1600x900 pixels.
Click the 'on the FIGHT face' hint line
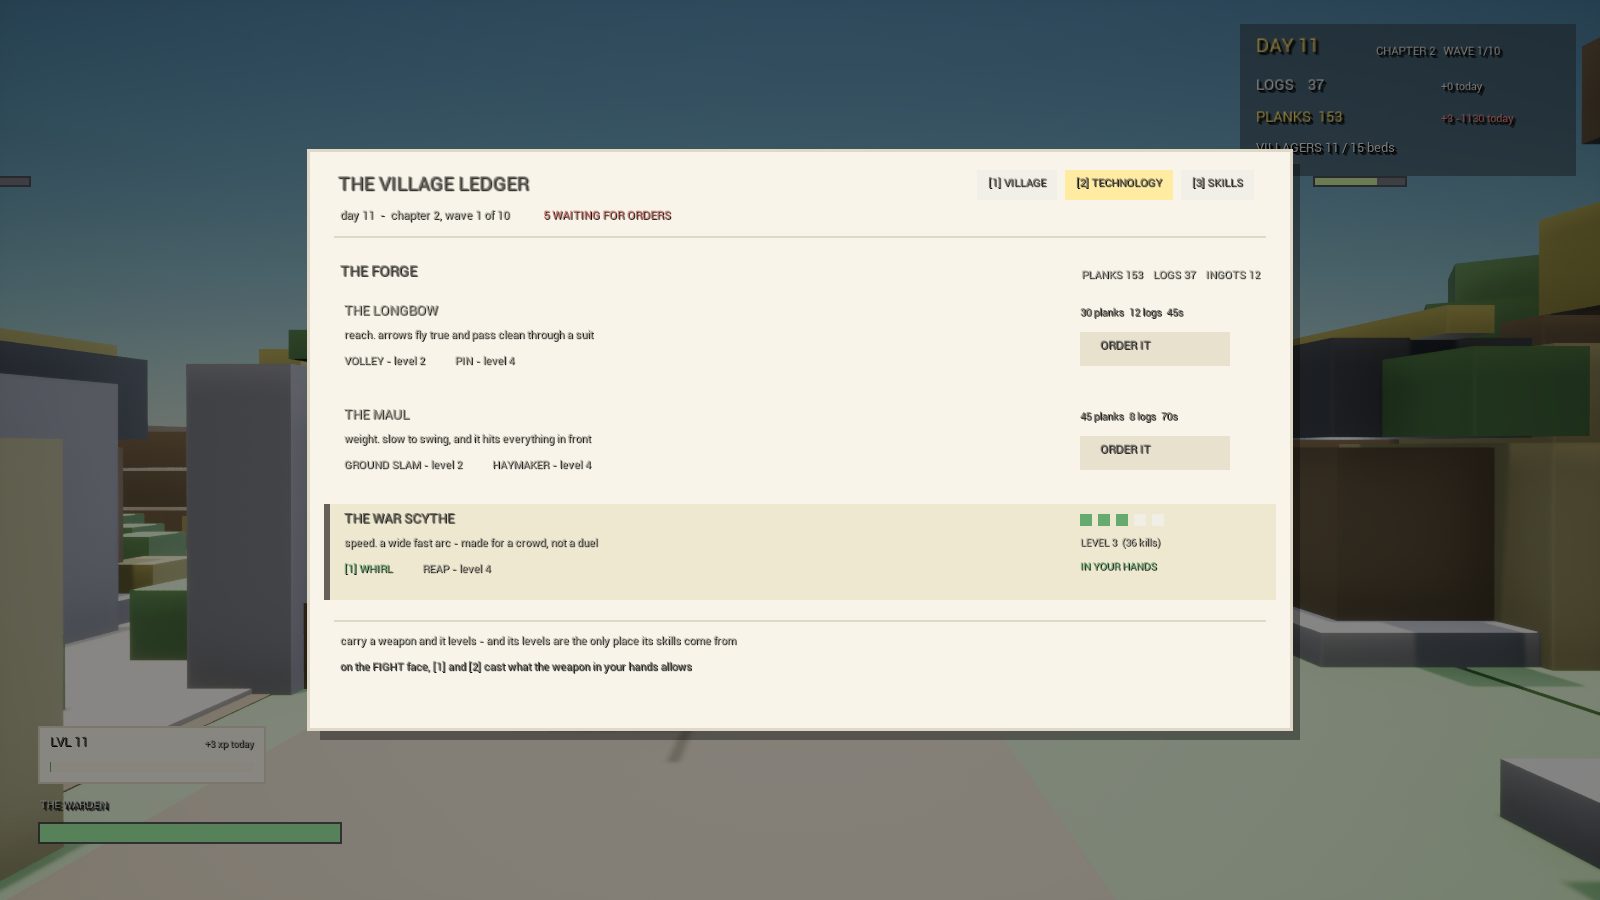click(x=516, y=668)
